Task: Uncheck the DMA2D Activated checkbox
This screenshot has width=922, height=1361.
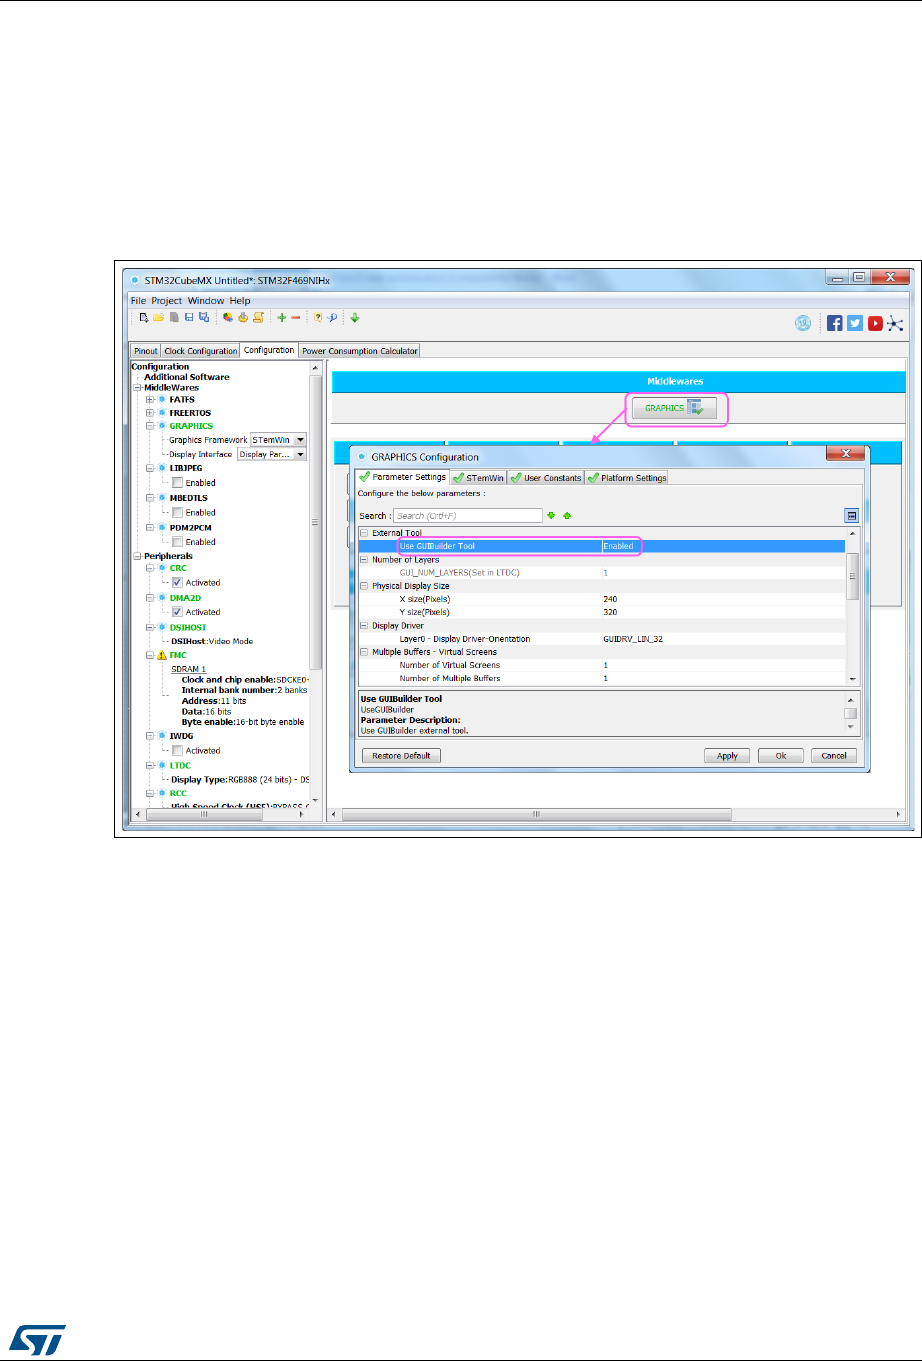Action: [x=177, y=612]
